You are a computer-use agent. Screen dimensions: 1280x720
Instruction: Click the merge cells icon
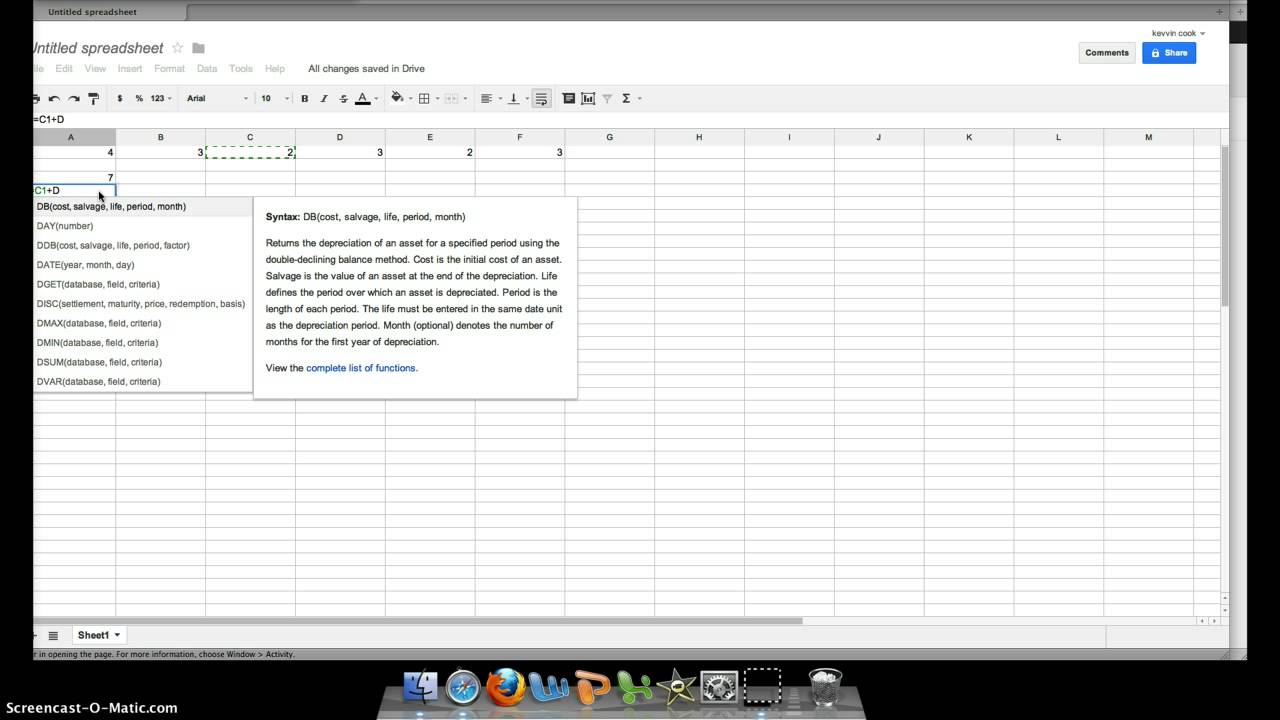pyautogui.click(x=454, y=98)
